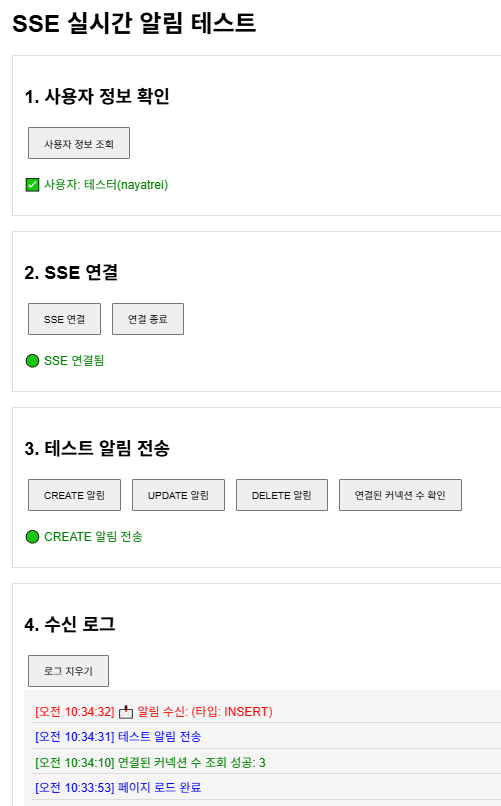This screenshot has width=501, height=806.
Task: Click the 사용자: 테스터(nayatrei) status text
Action: pos(106,185)
